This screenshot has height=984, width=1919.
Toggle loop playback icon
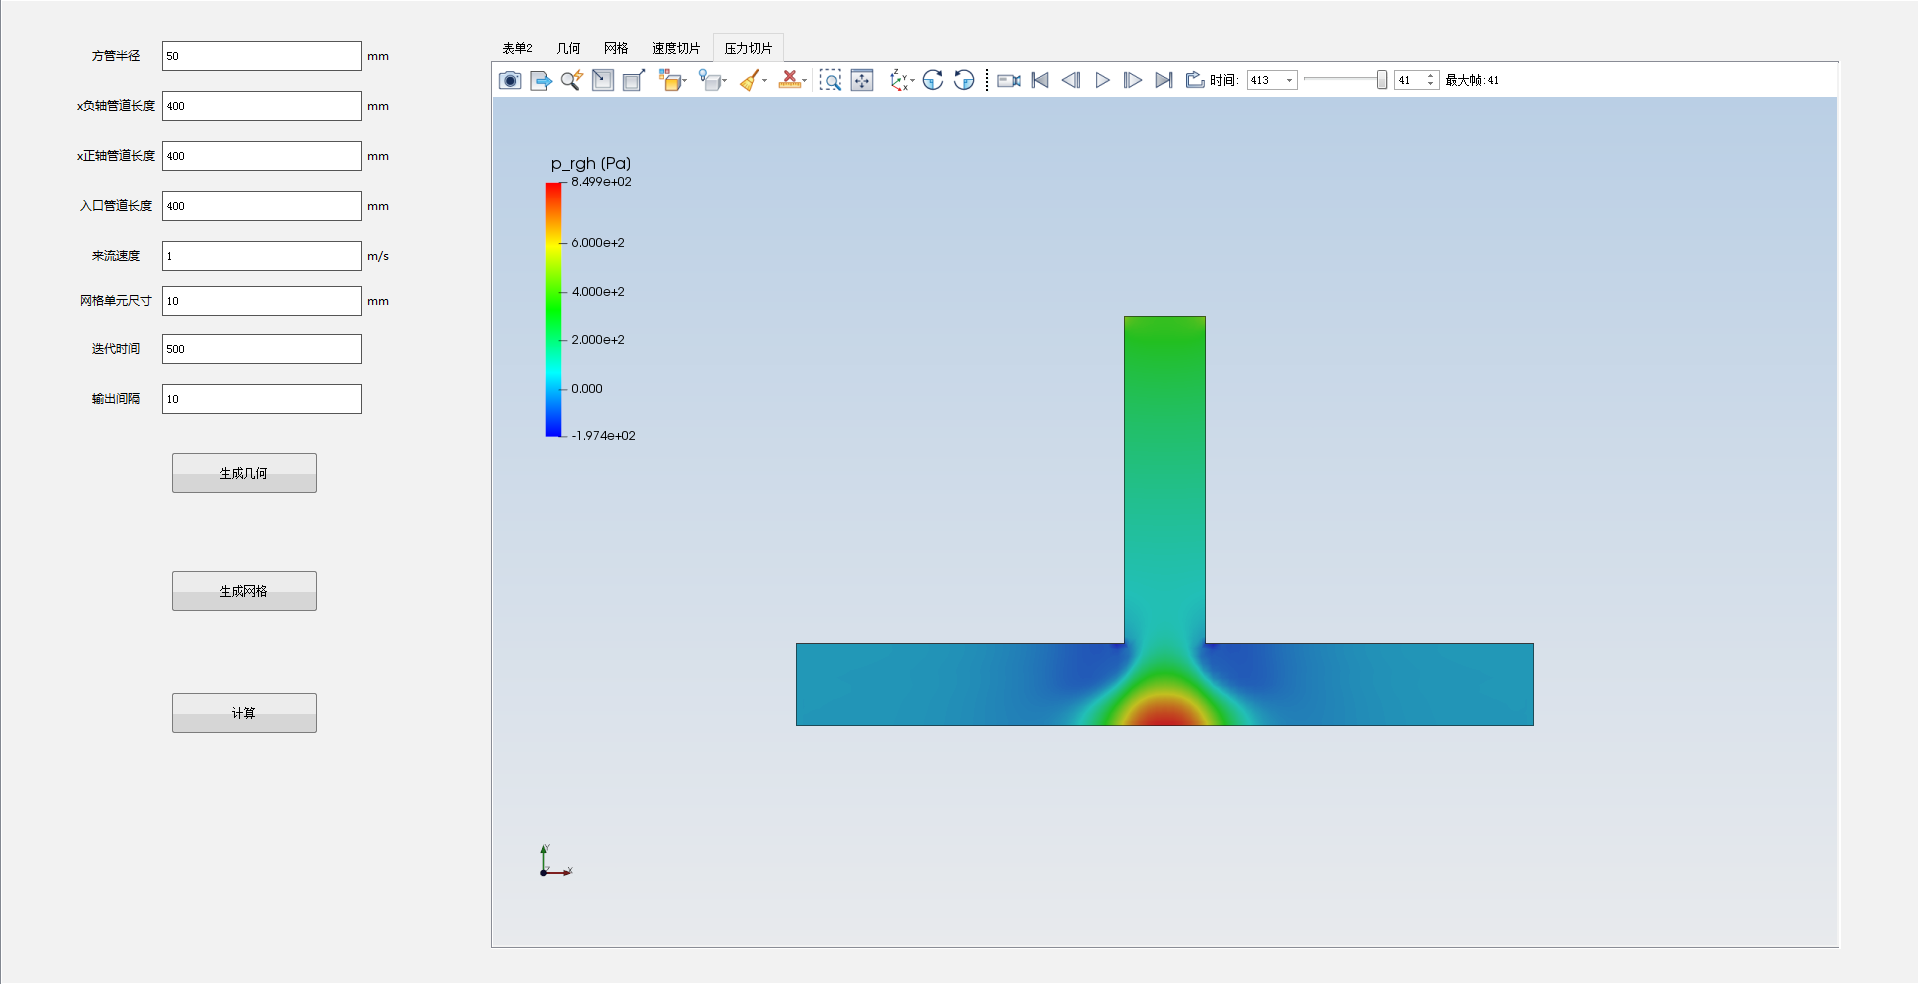[x=1195, y=80]
